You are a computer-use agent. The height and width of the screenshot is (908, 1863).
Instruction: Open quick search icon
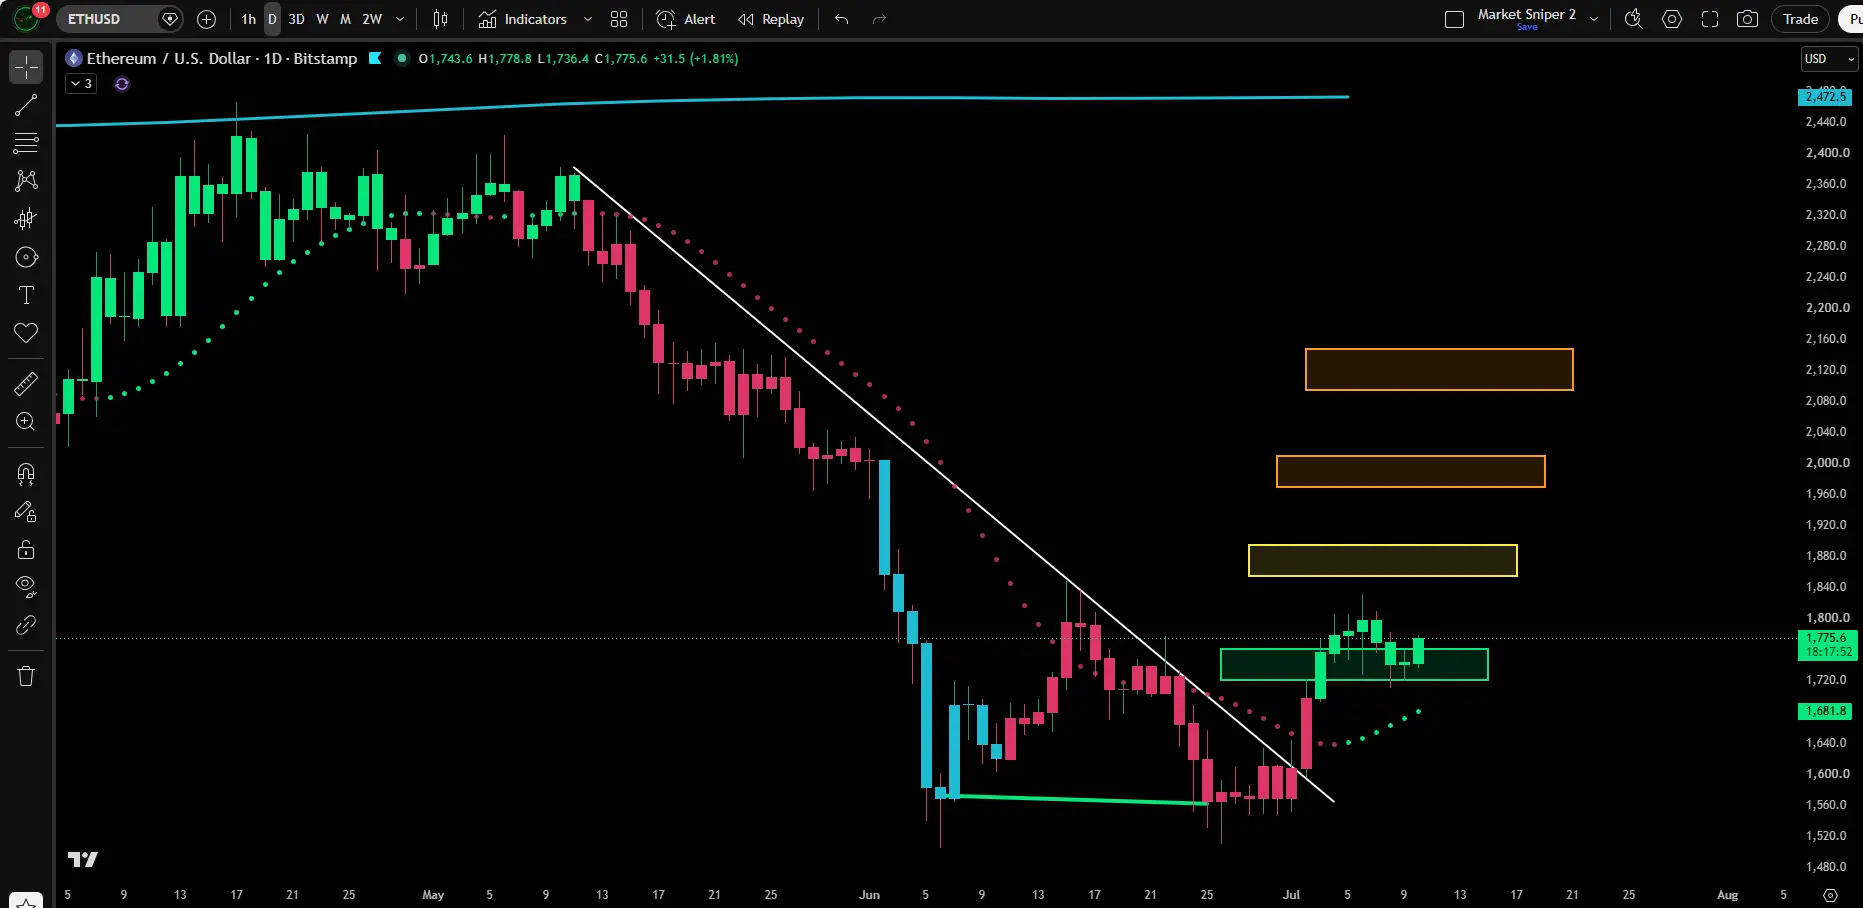coord(1634,19)
